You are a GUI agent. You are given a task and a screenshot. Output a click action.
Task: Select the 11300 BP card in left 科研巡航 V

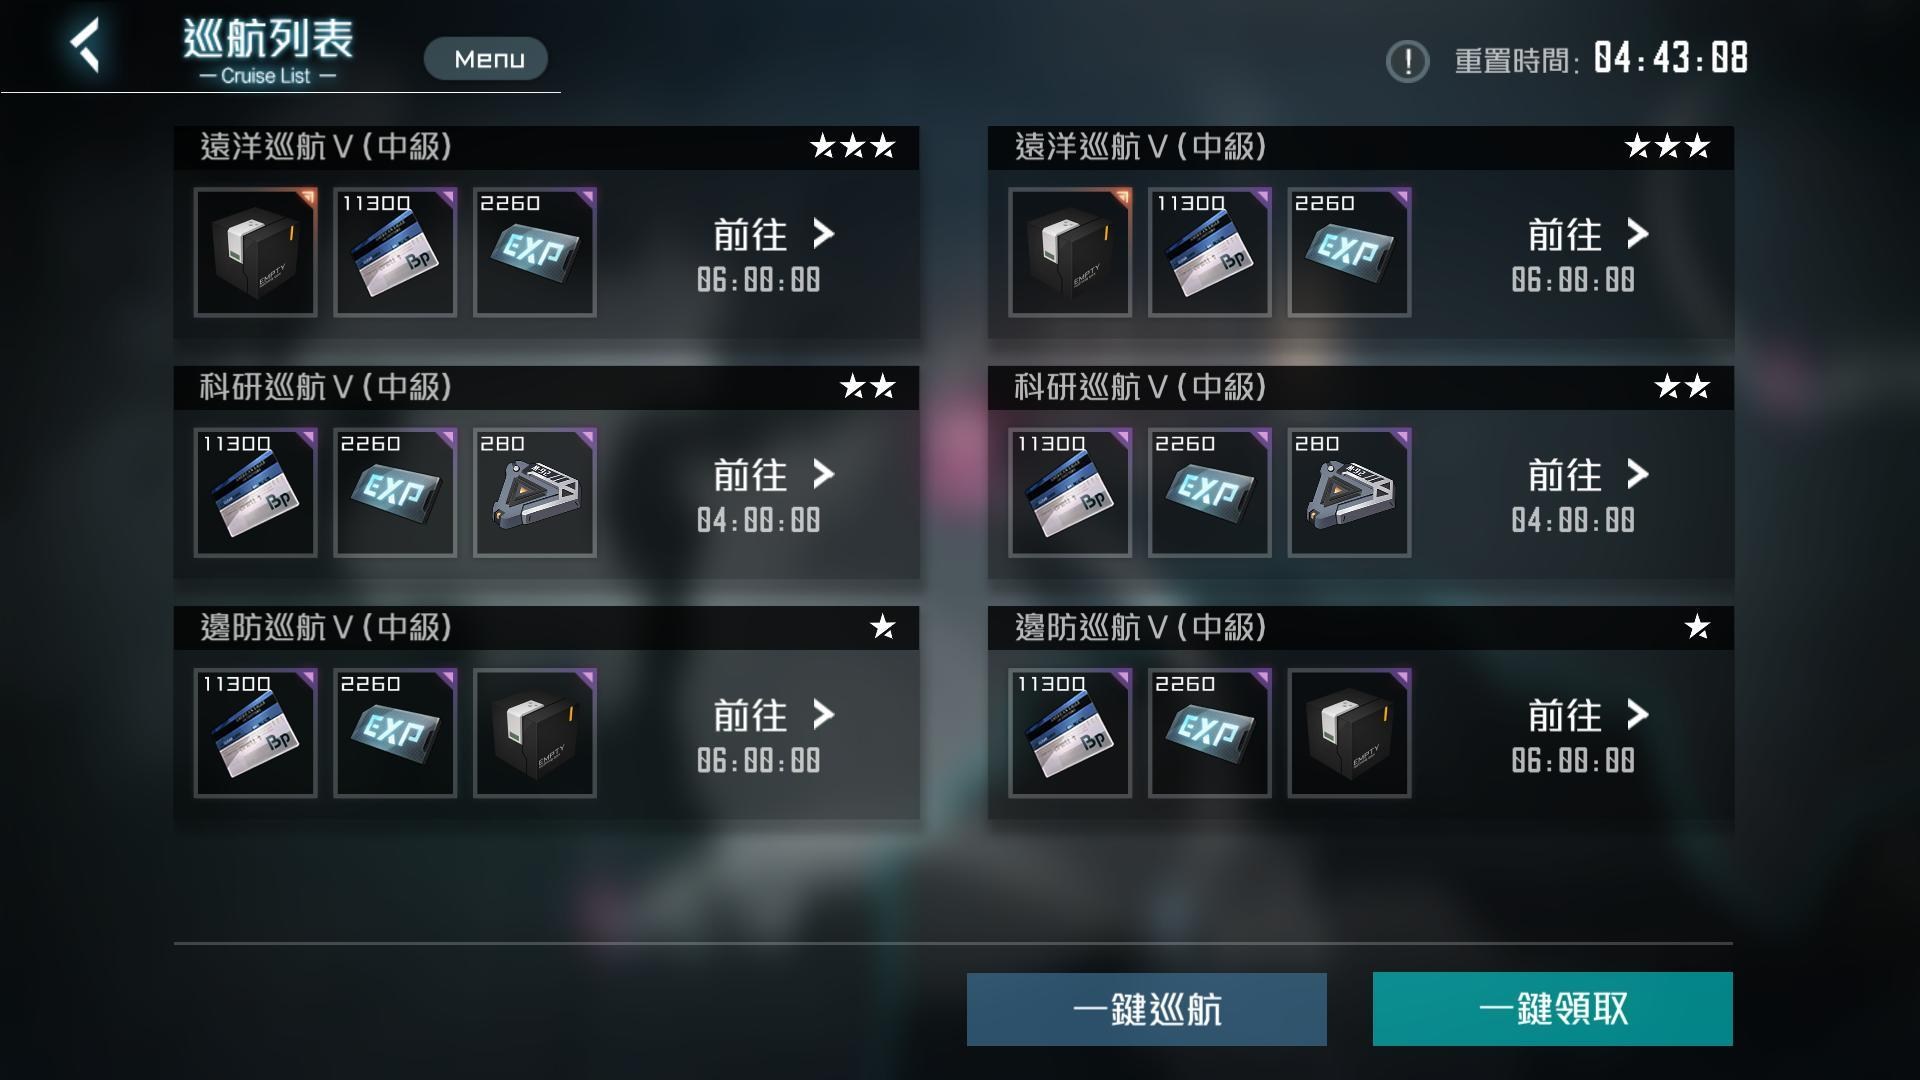[x=255, y=493]
